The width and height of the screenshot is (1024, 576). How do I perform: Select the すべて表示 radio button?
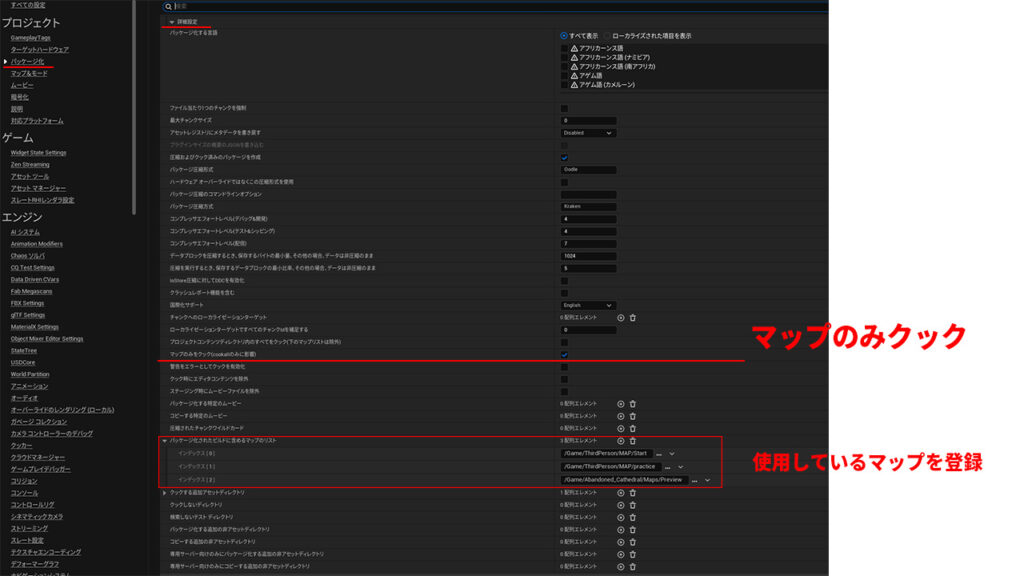564,36
